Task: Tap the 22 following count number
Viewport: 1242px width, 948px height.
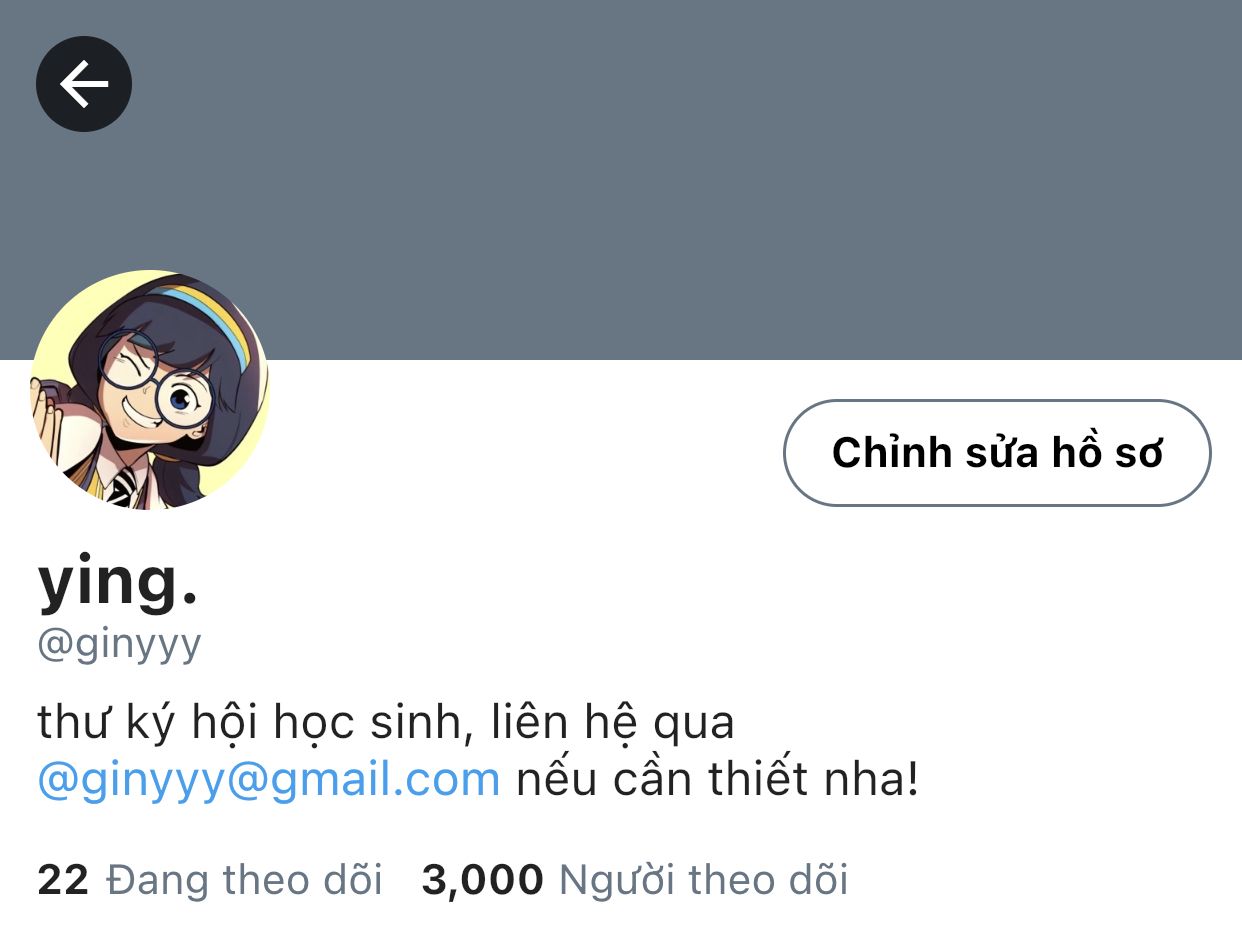Action: click(x=63, y=880)
